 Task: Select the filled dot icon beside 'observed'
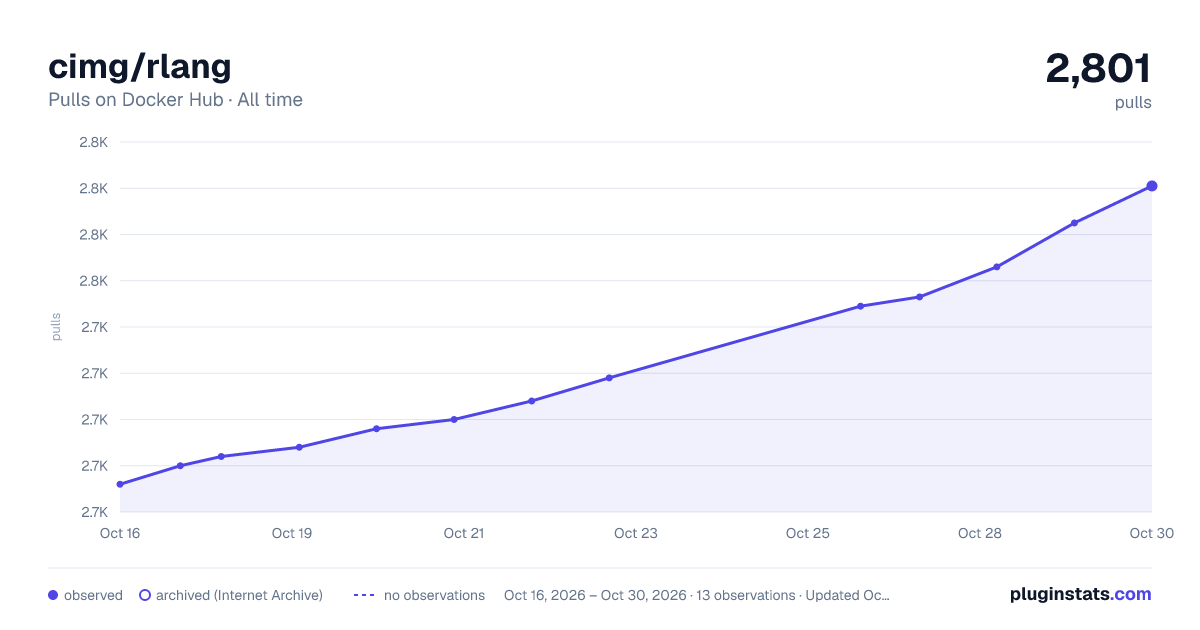[53, 595]
